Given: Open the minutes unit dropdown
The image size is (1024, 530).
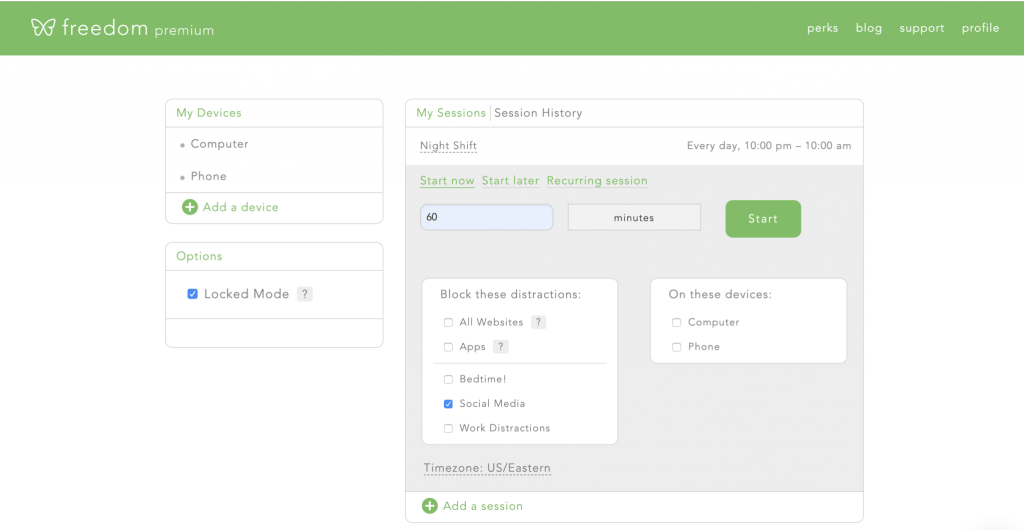Looking at the screenshot, I should pos(634,217).
